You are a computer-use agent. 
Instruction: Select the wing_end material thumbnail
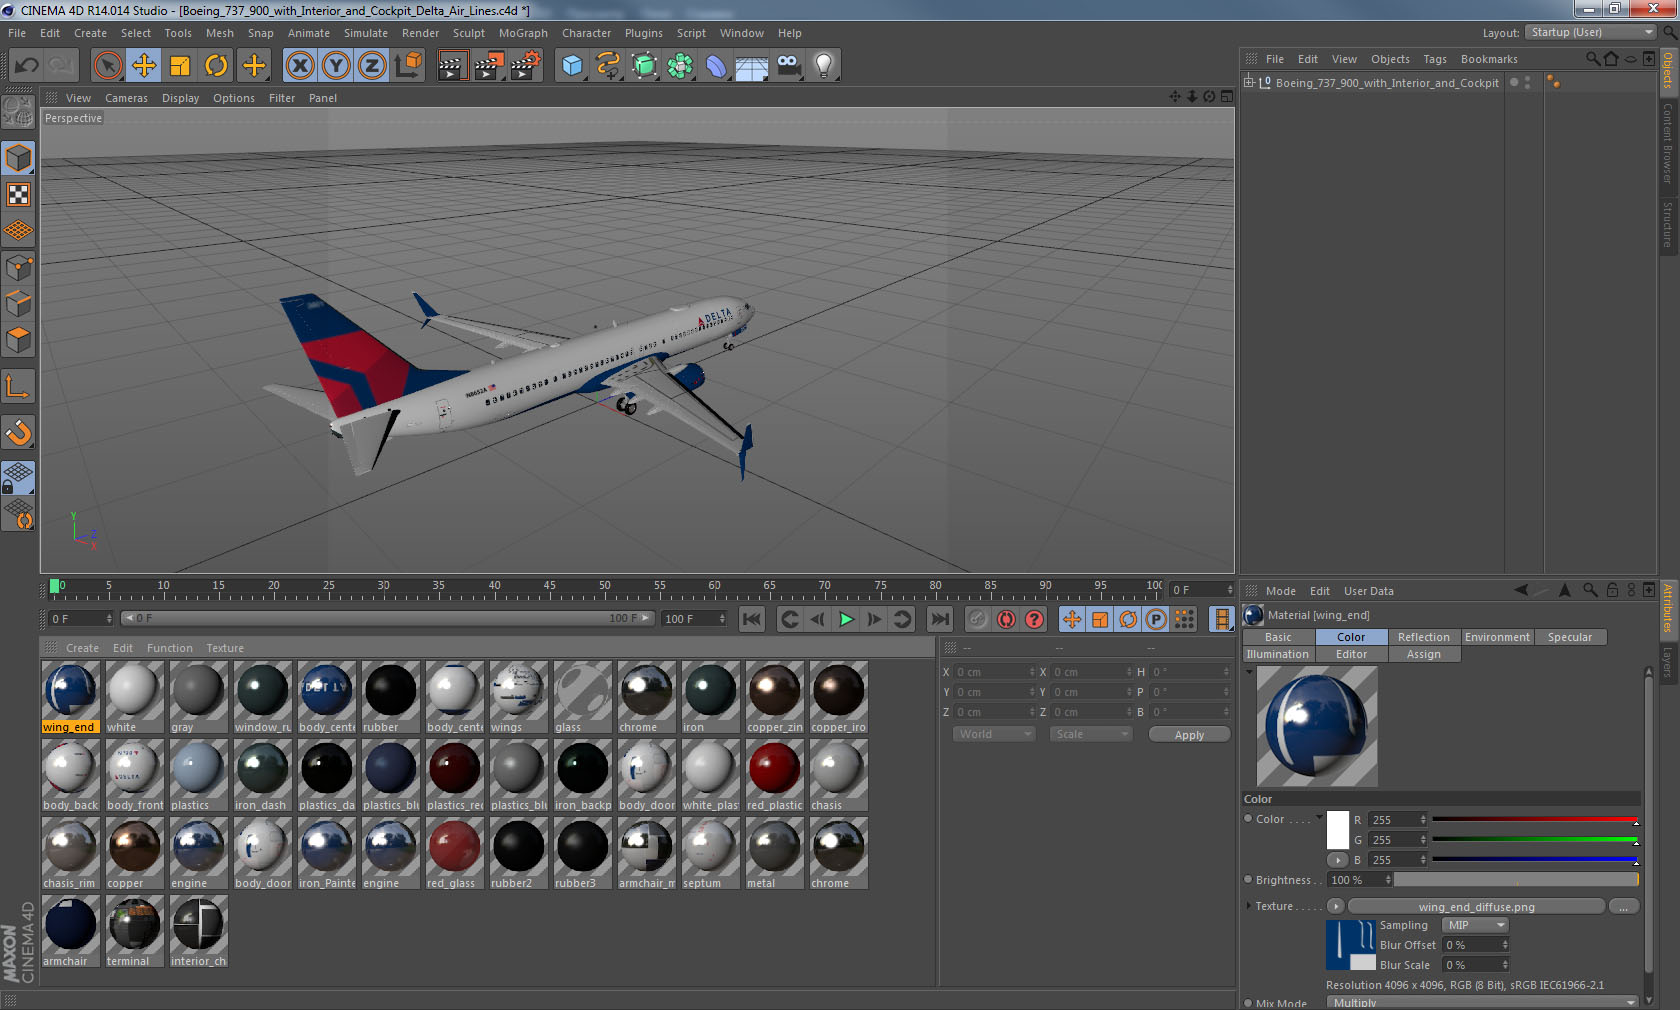coord(70,697)
